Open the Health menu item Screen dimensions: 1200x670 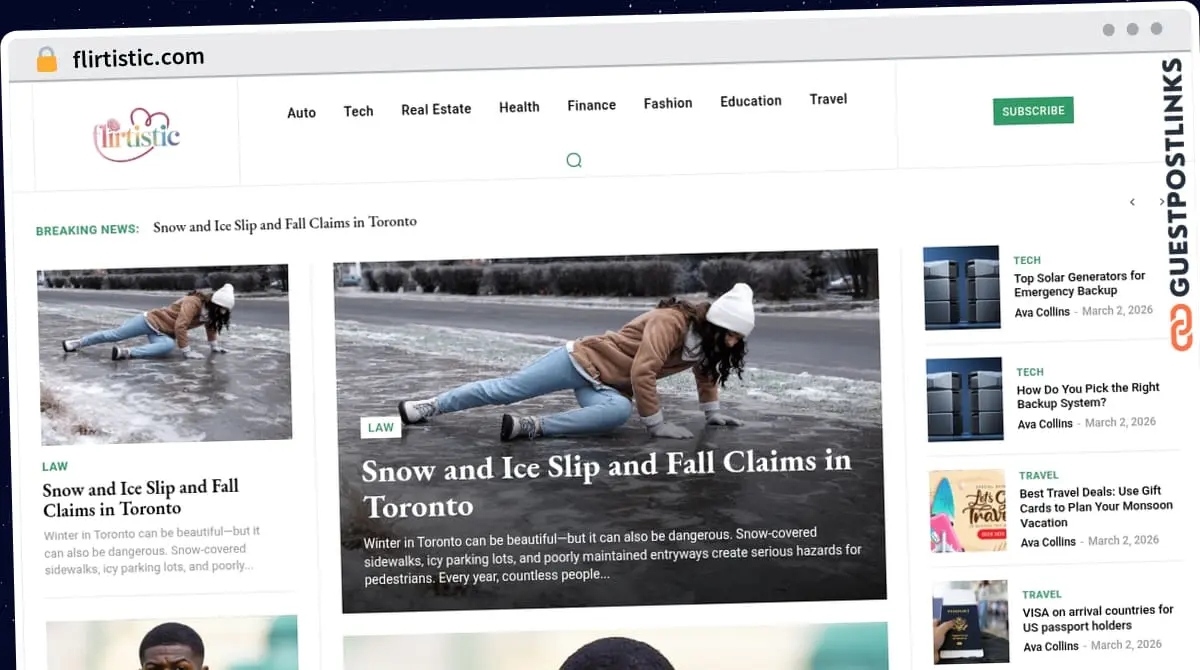(x=519, y=107)
